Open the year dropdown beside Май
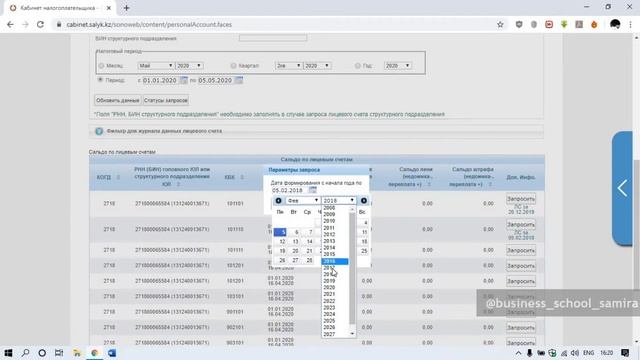 tap(189, 66)
